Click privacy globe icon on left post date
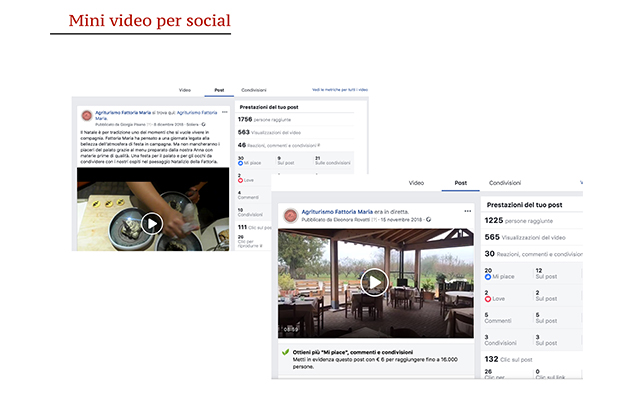The image size is (635, 400). coord(203,124)
